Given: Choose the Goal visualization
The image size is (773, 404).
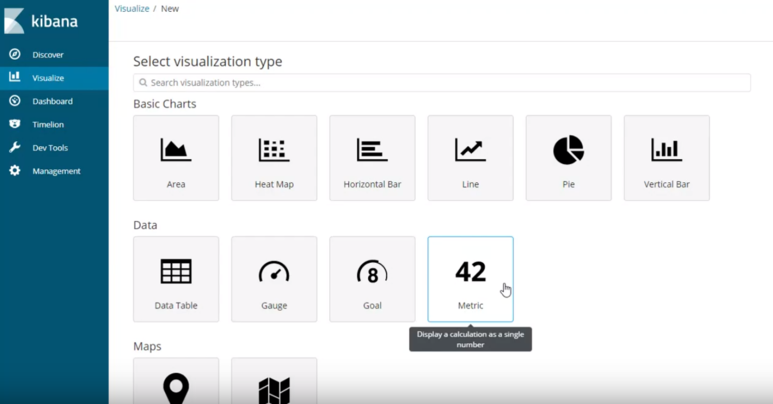Looking at the screenshot, I should (372, 279).
